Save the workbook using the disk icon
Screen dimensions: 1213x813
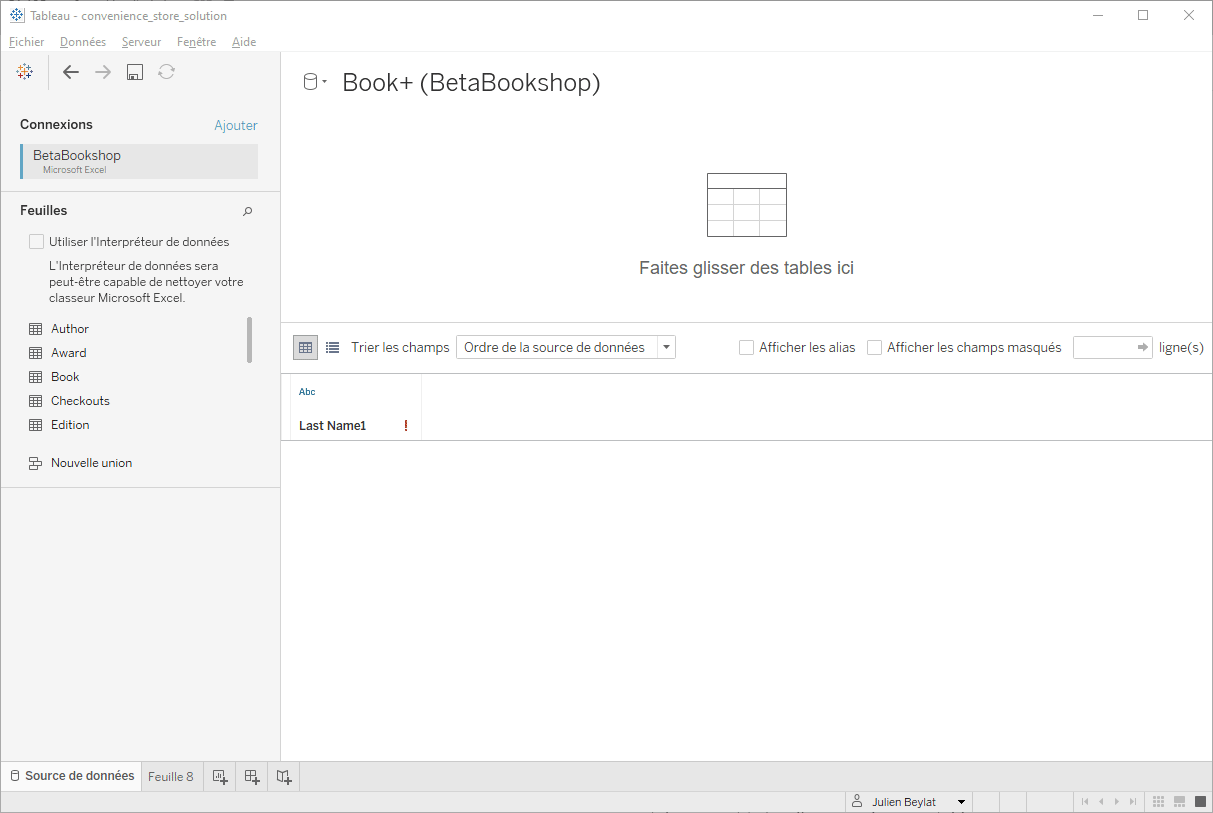(135, 72)
